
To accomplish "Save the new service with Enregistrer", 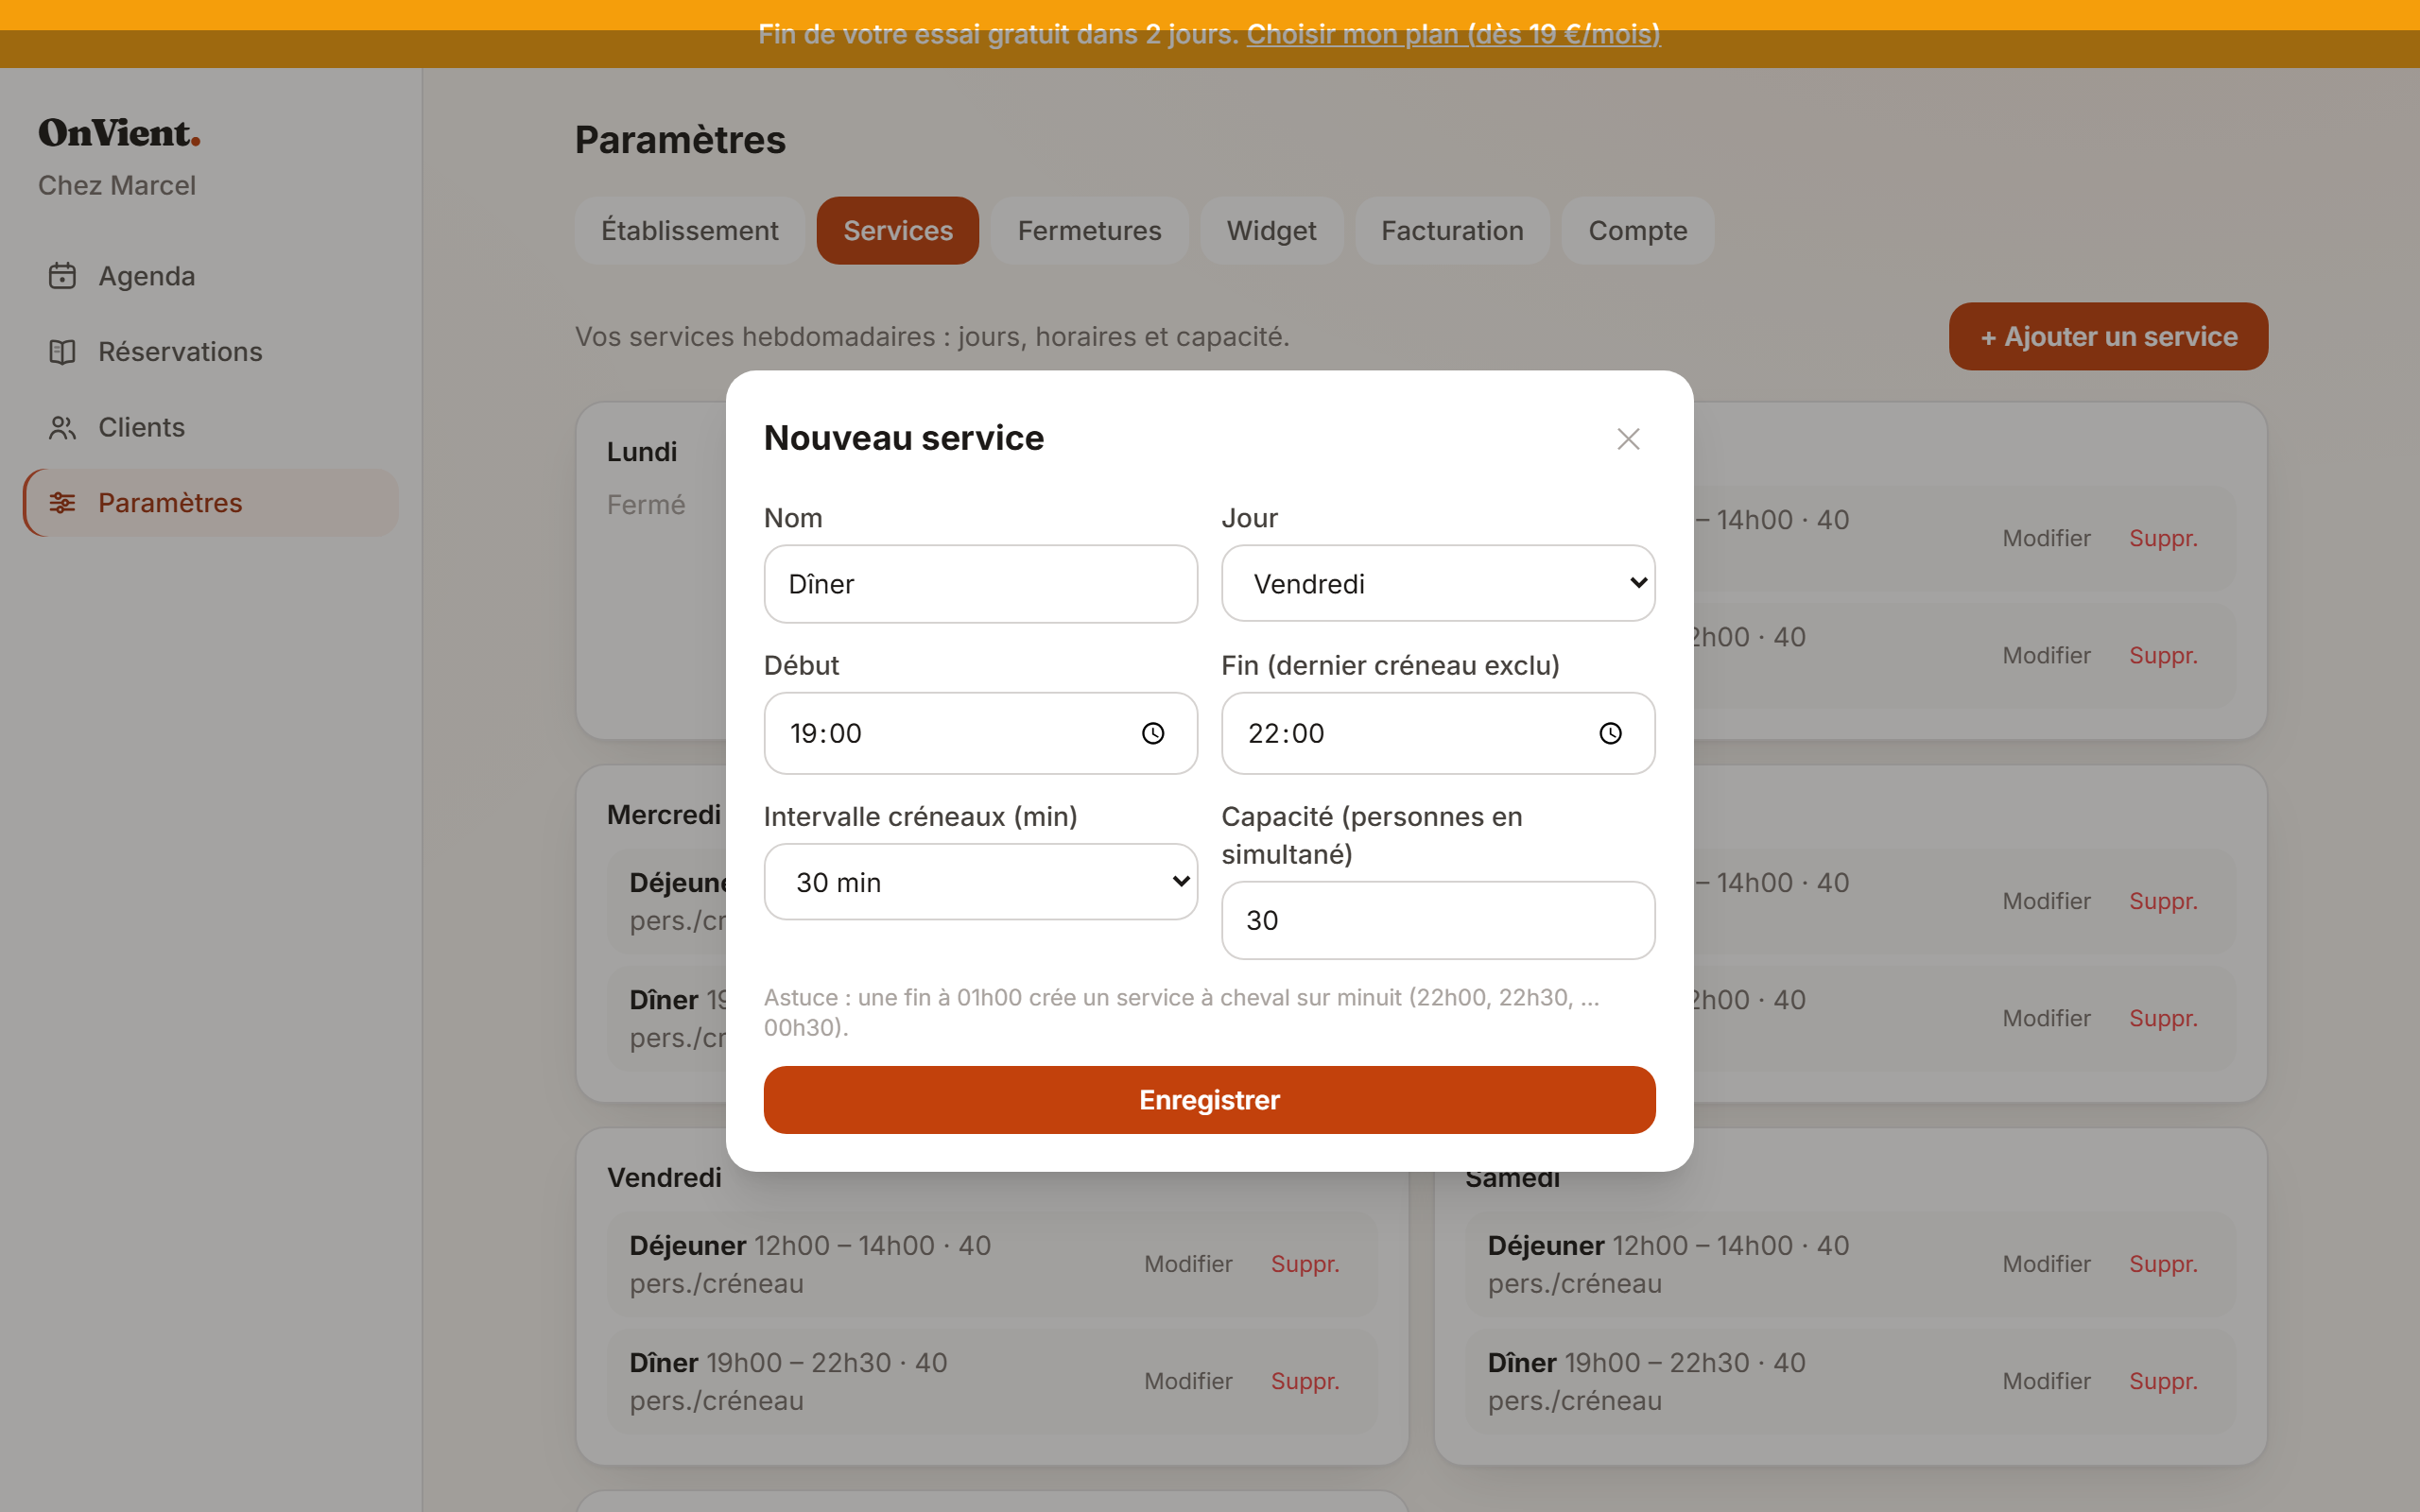I will 1209,1100.
